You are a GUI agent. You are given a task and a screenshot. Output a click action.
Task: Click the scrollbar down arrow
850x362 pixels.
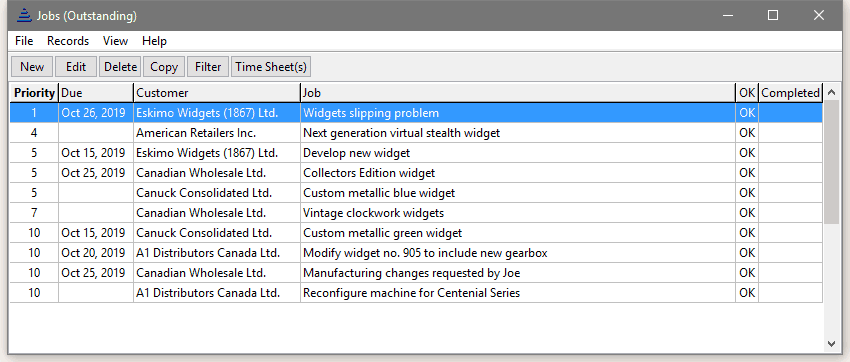point(832,344)
